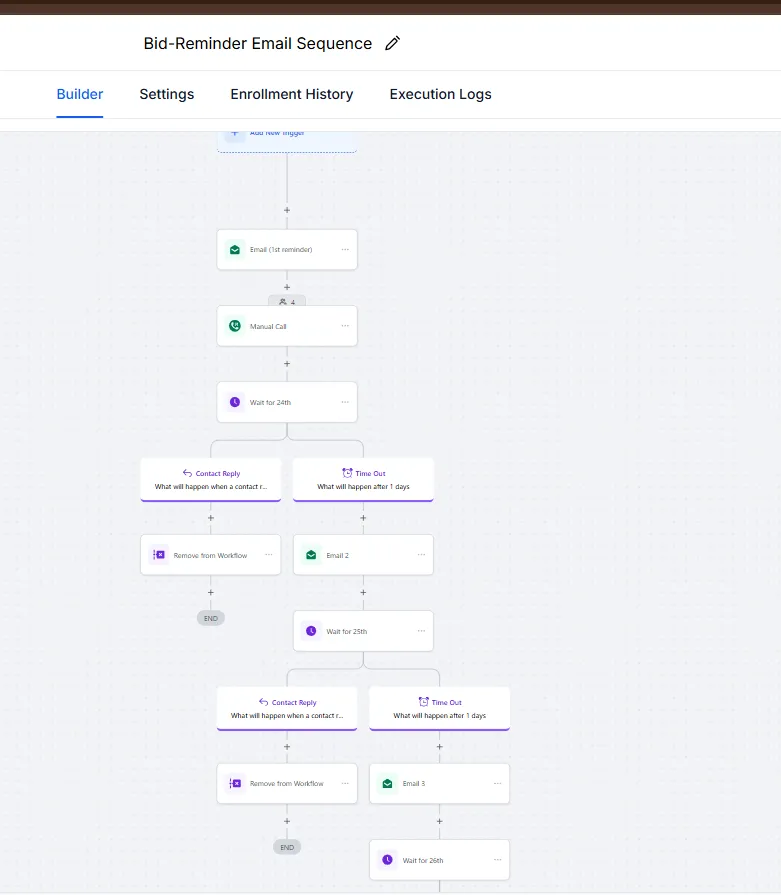Click the first Remove from Workflow icon

(159, 555)
